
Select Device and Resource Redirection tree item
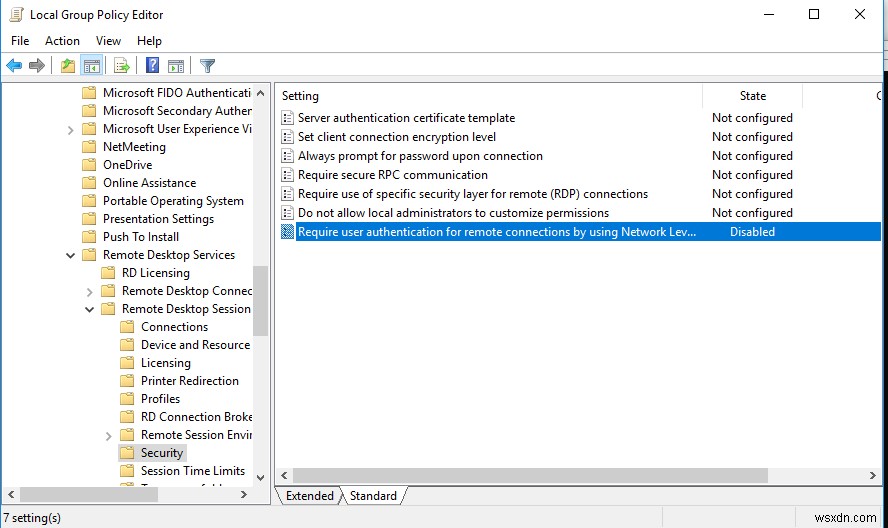tap(195, 344)
